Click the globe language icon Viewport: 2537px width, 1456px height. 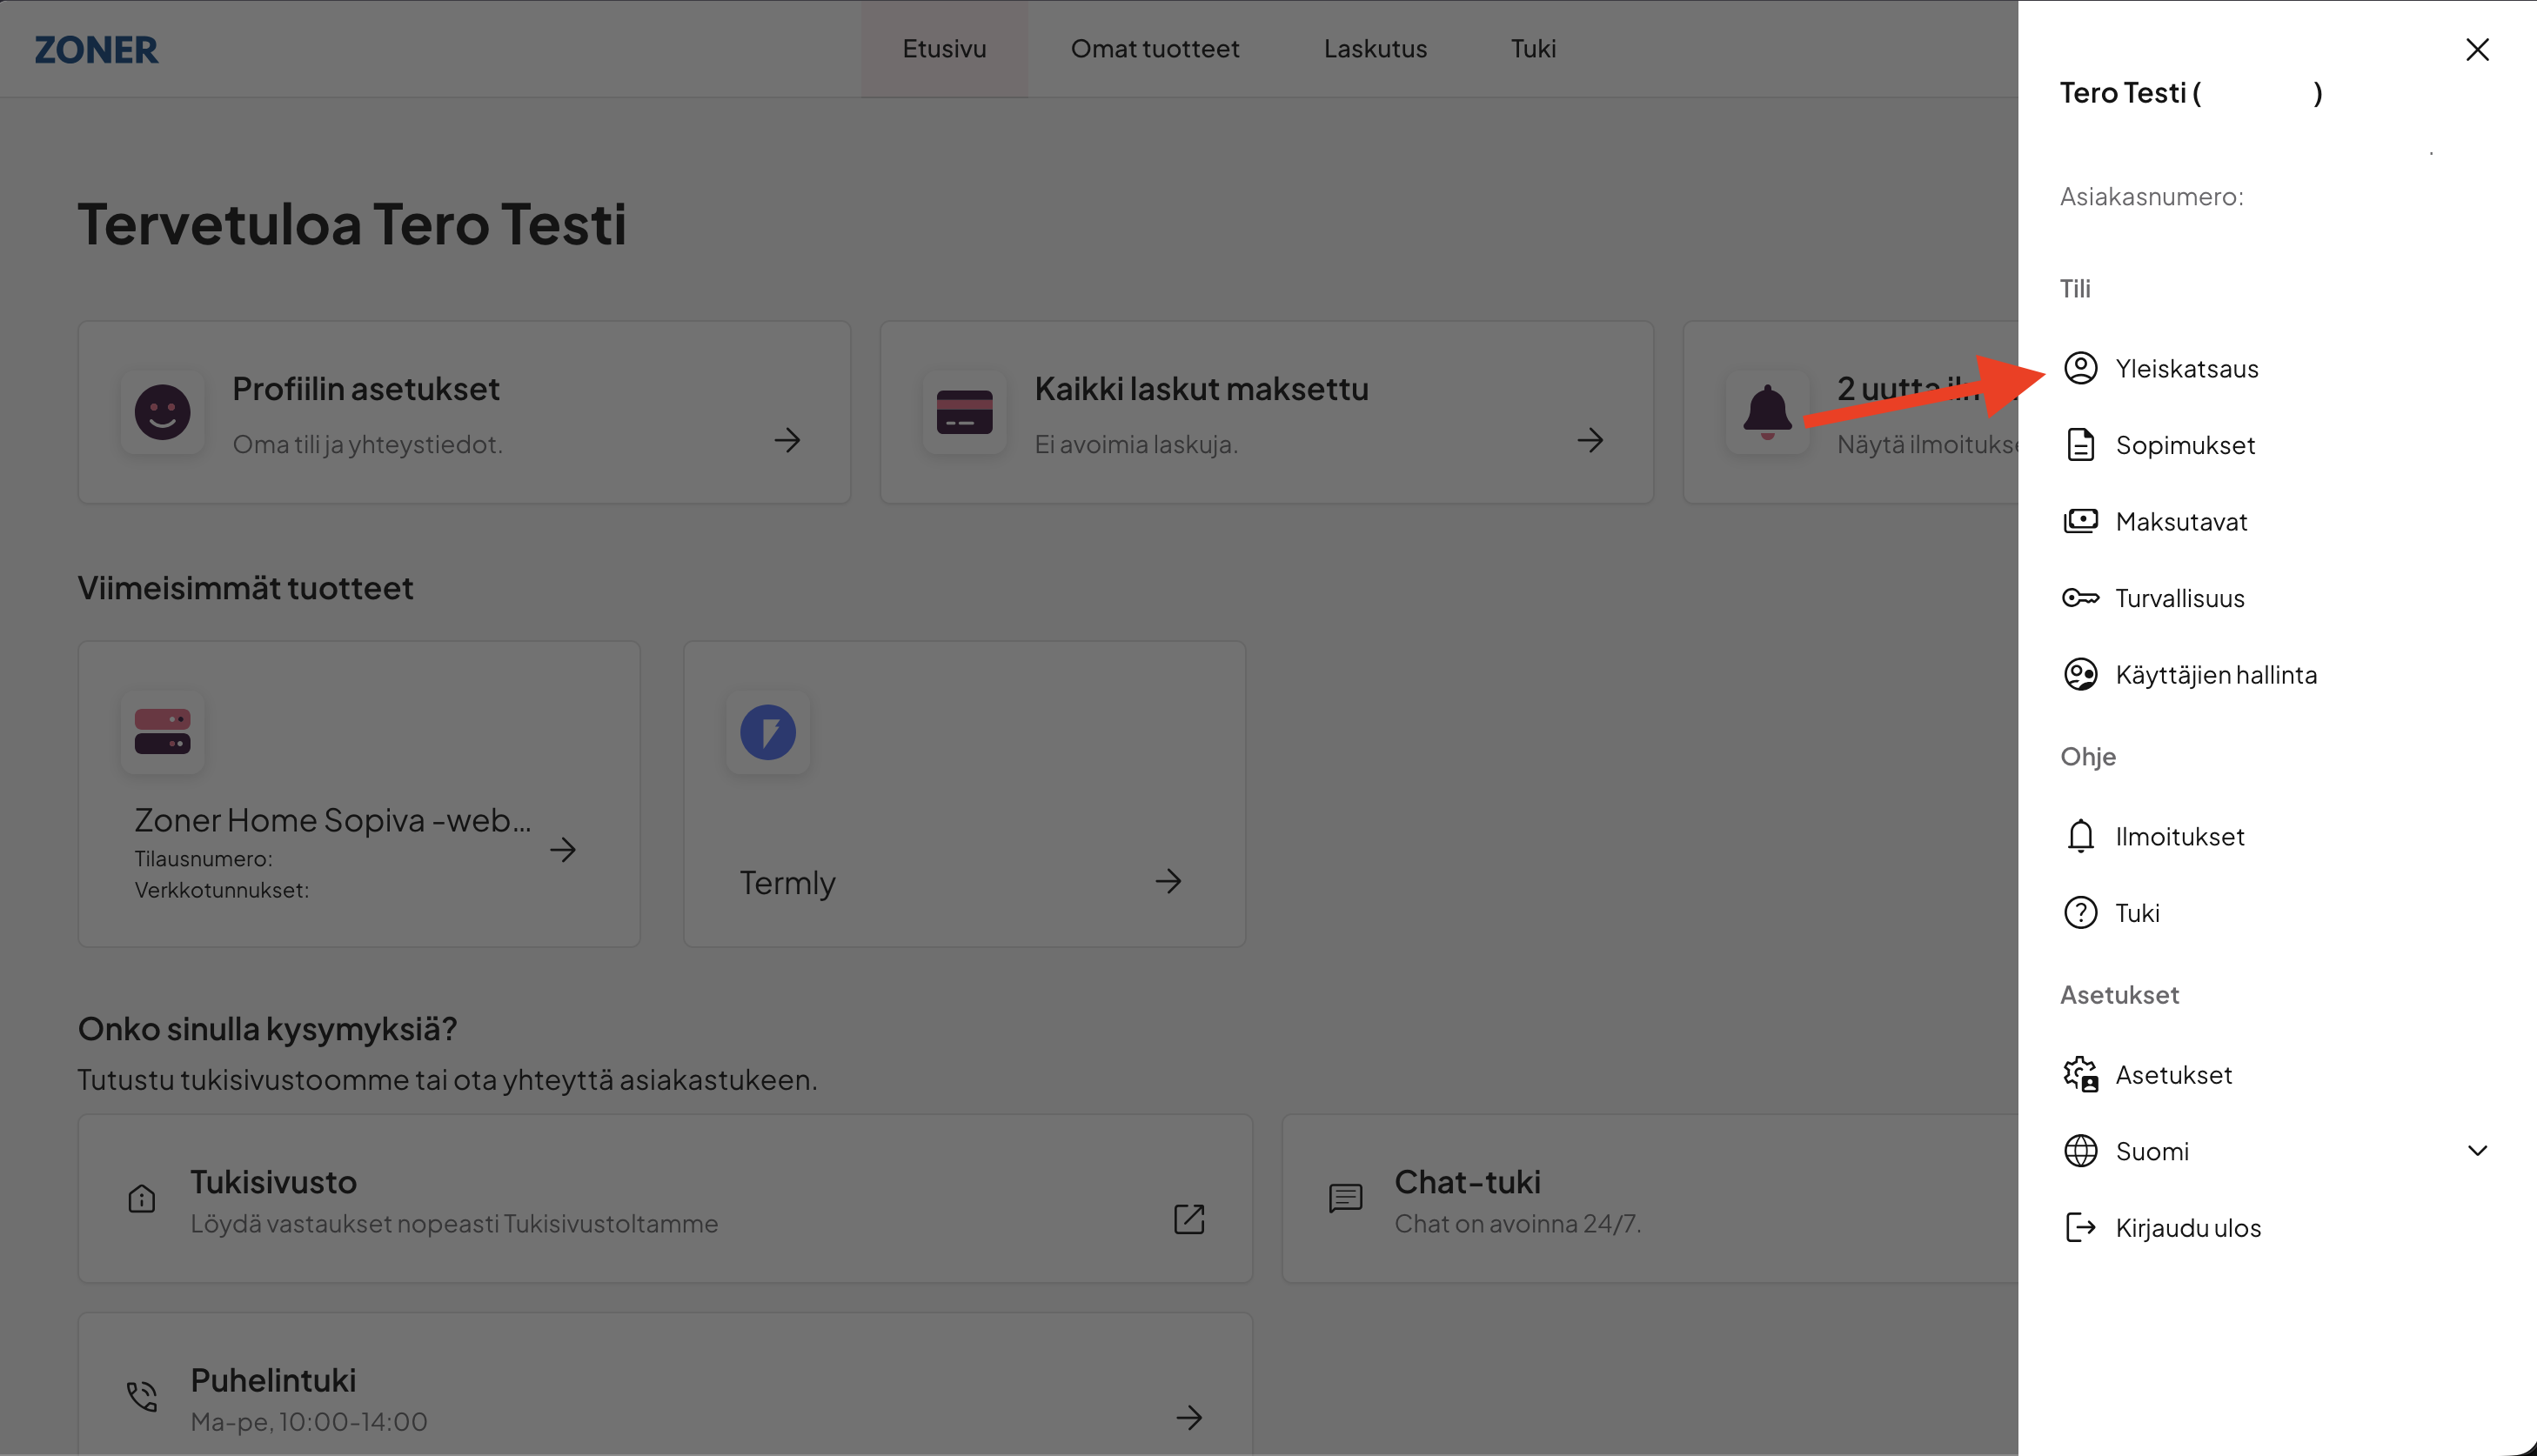click(x=2080, y=1151)
